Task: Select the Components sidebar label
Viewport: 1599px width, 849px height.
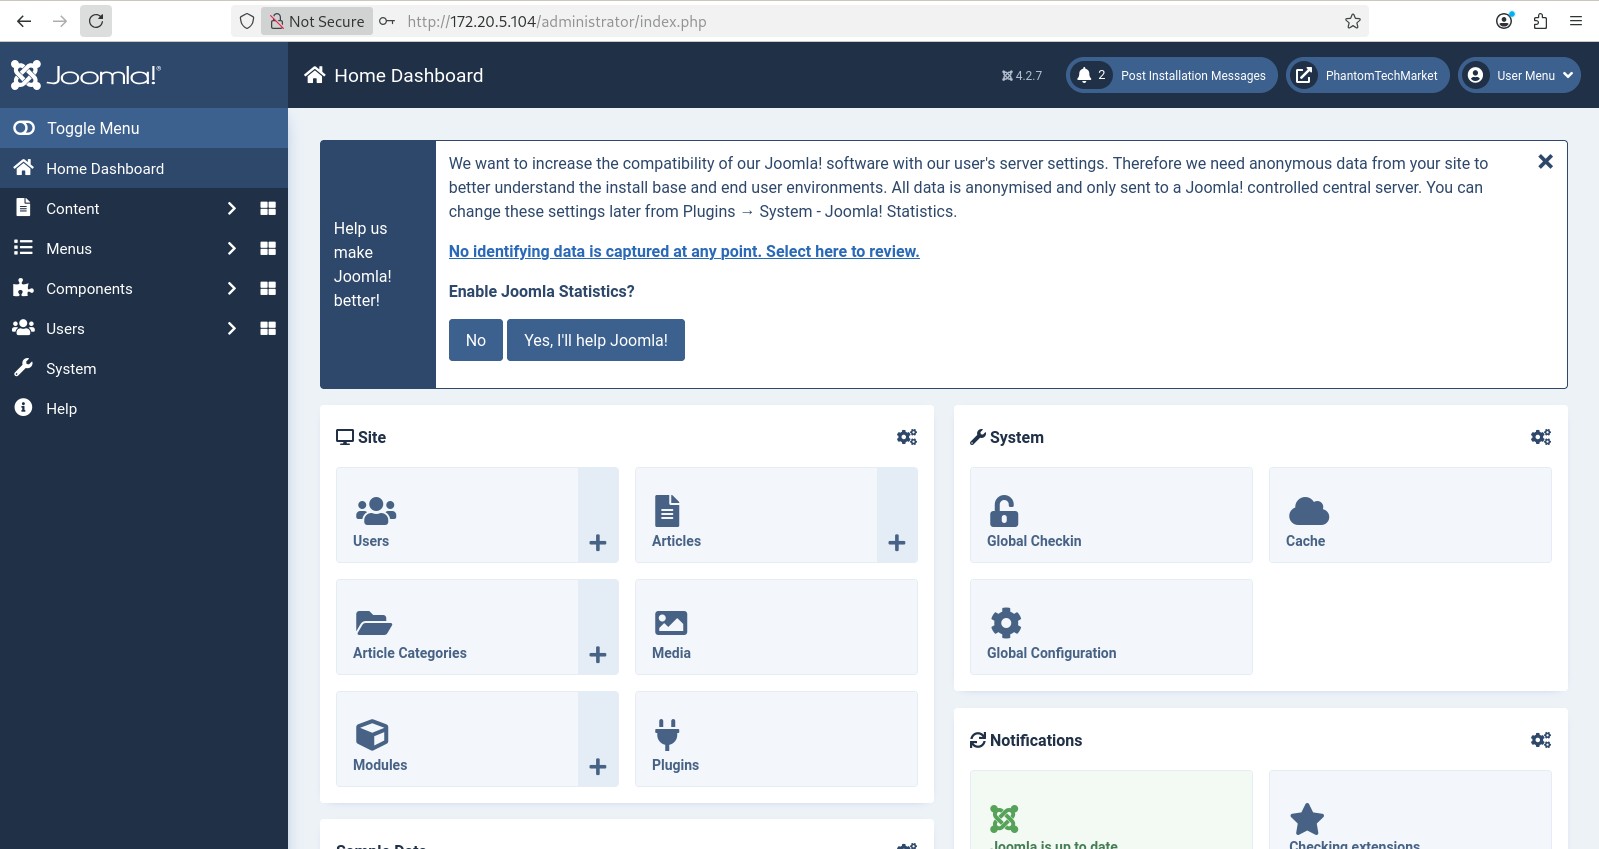Action: pos(89,288)
